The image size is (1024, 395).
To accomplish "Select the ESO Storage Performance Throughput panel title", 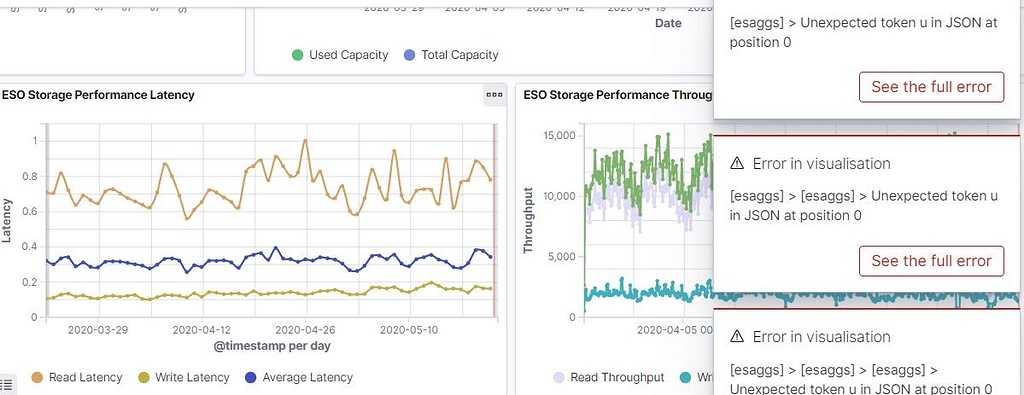I will point(618,95).
